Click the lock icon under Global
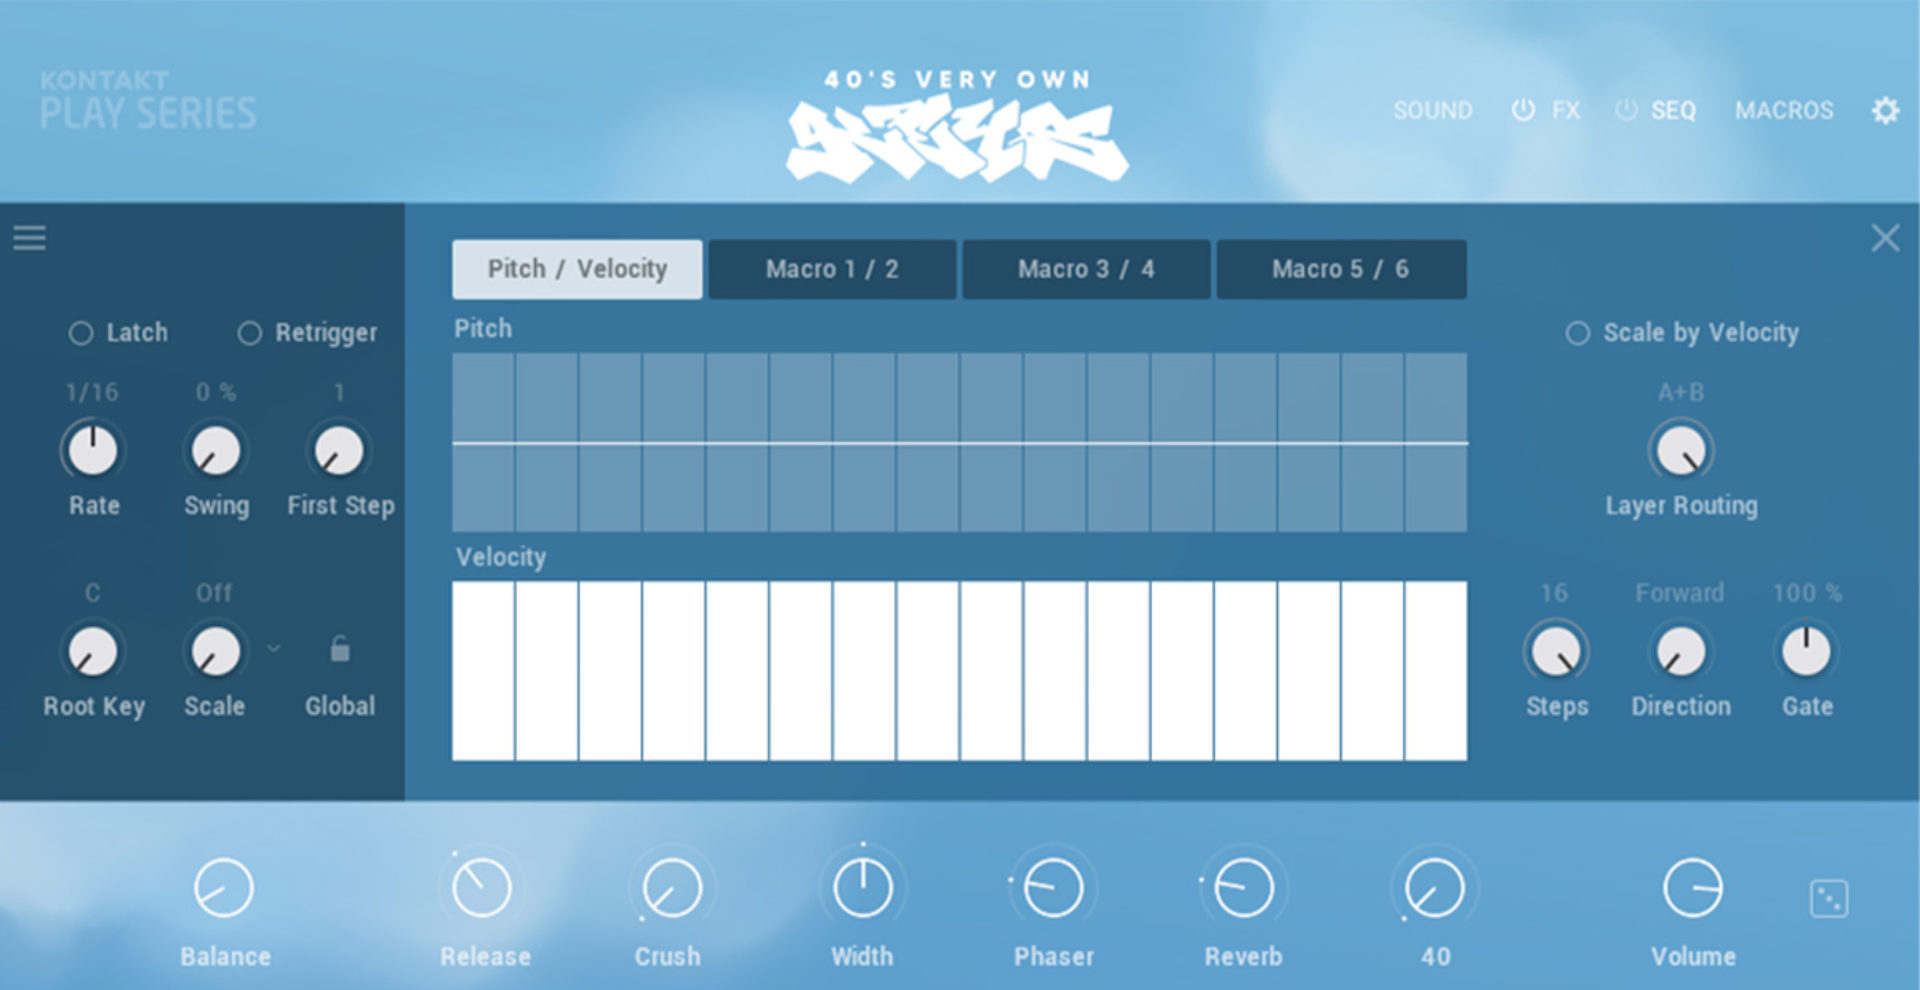Image resolution: width=1920 pixels, height=990 pixels. click(x=339, y=650)
